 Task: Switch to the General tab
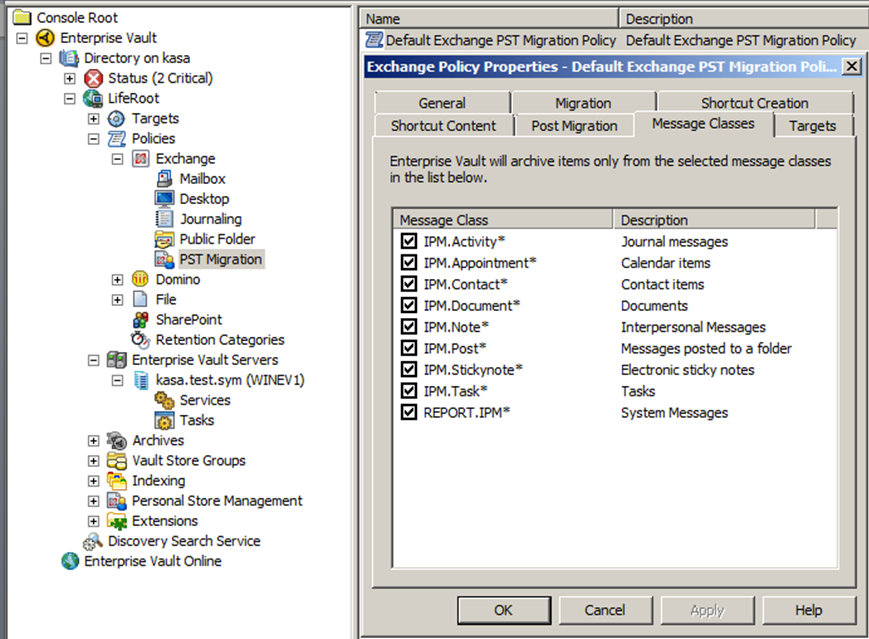pyautogui.click(x=442, y=103)
